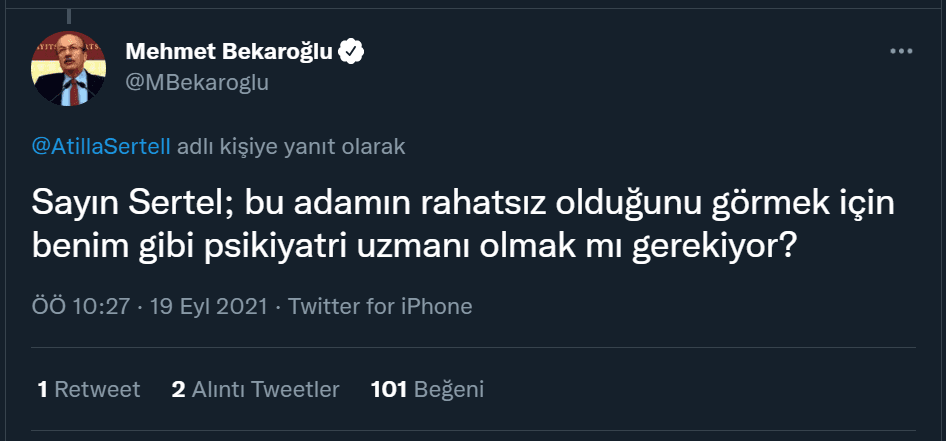Image resolution: width=946 pixels, height=441 pixels.
Task: Click the tweet line starting 'Sayın Sertel'
Action: [462, 204]
